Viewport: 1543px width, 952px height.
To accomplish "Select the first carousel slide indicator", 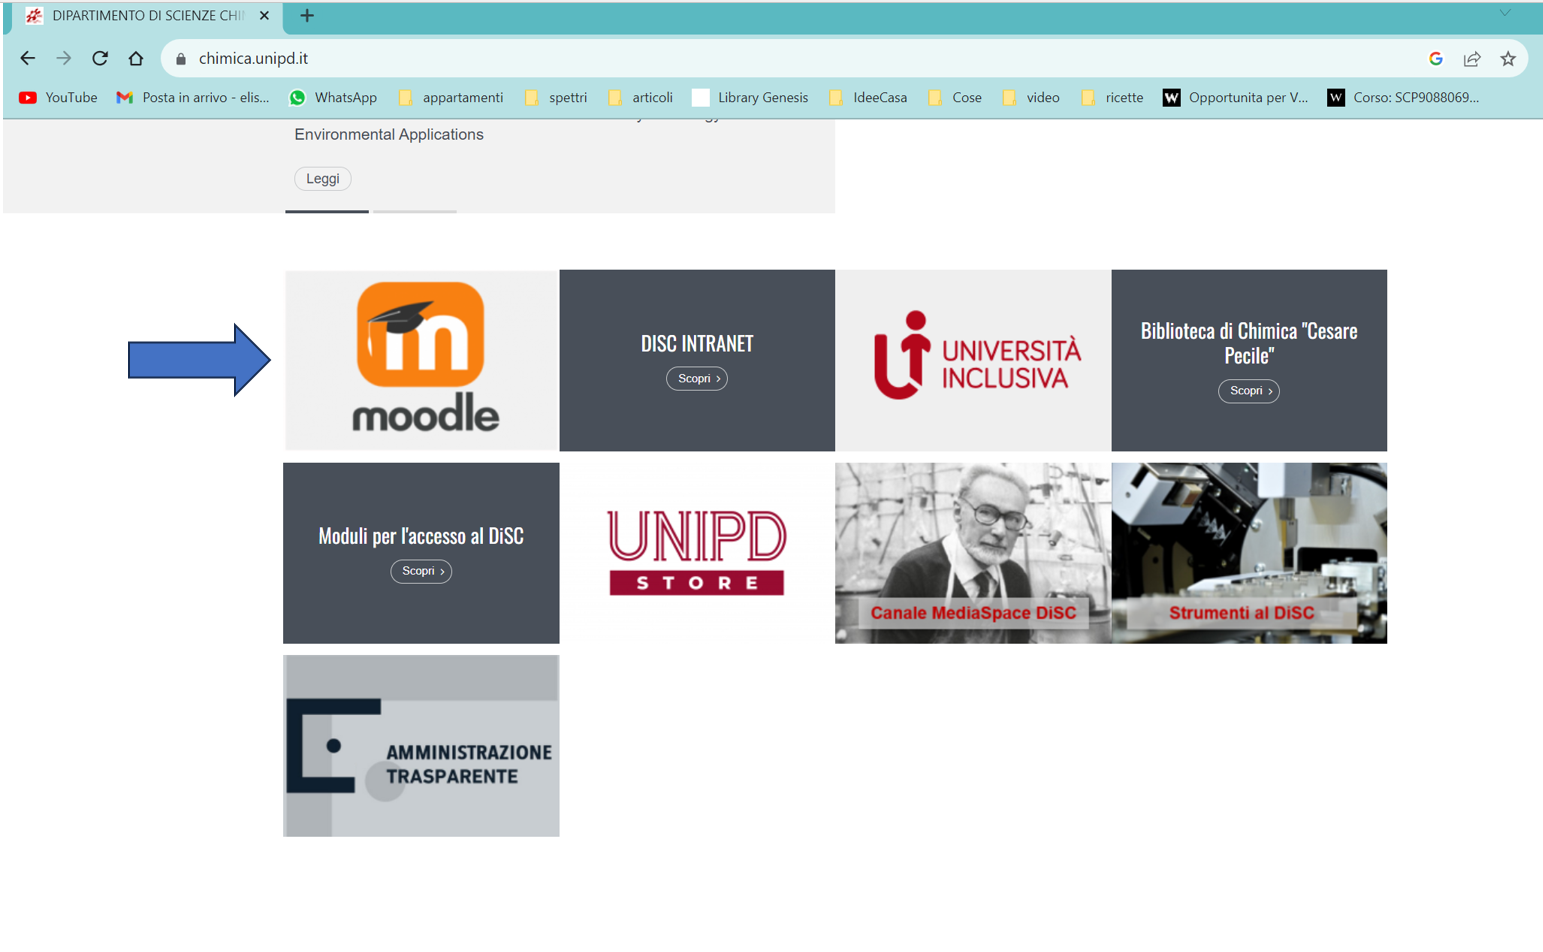I will click(327, 211).
